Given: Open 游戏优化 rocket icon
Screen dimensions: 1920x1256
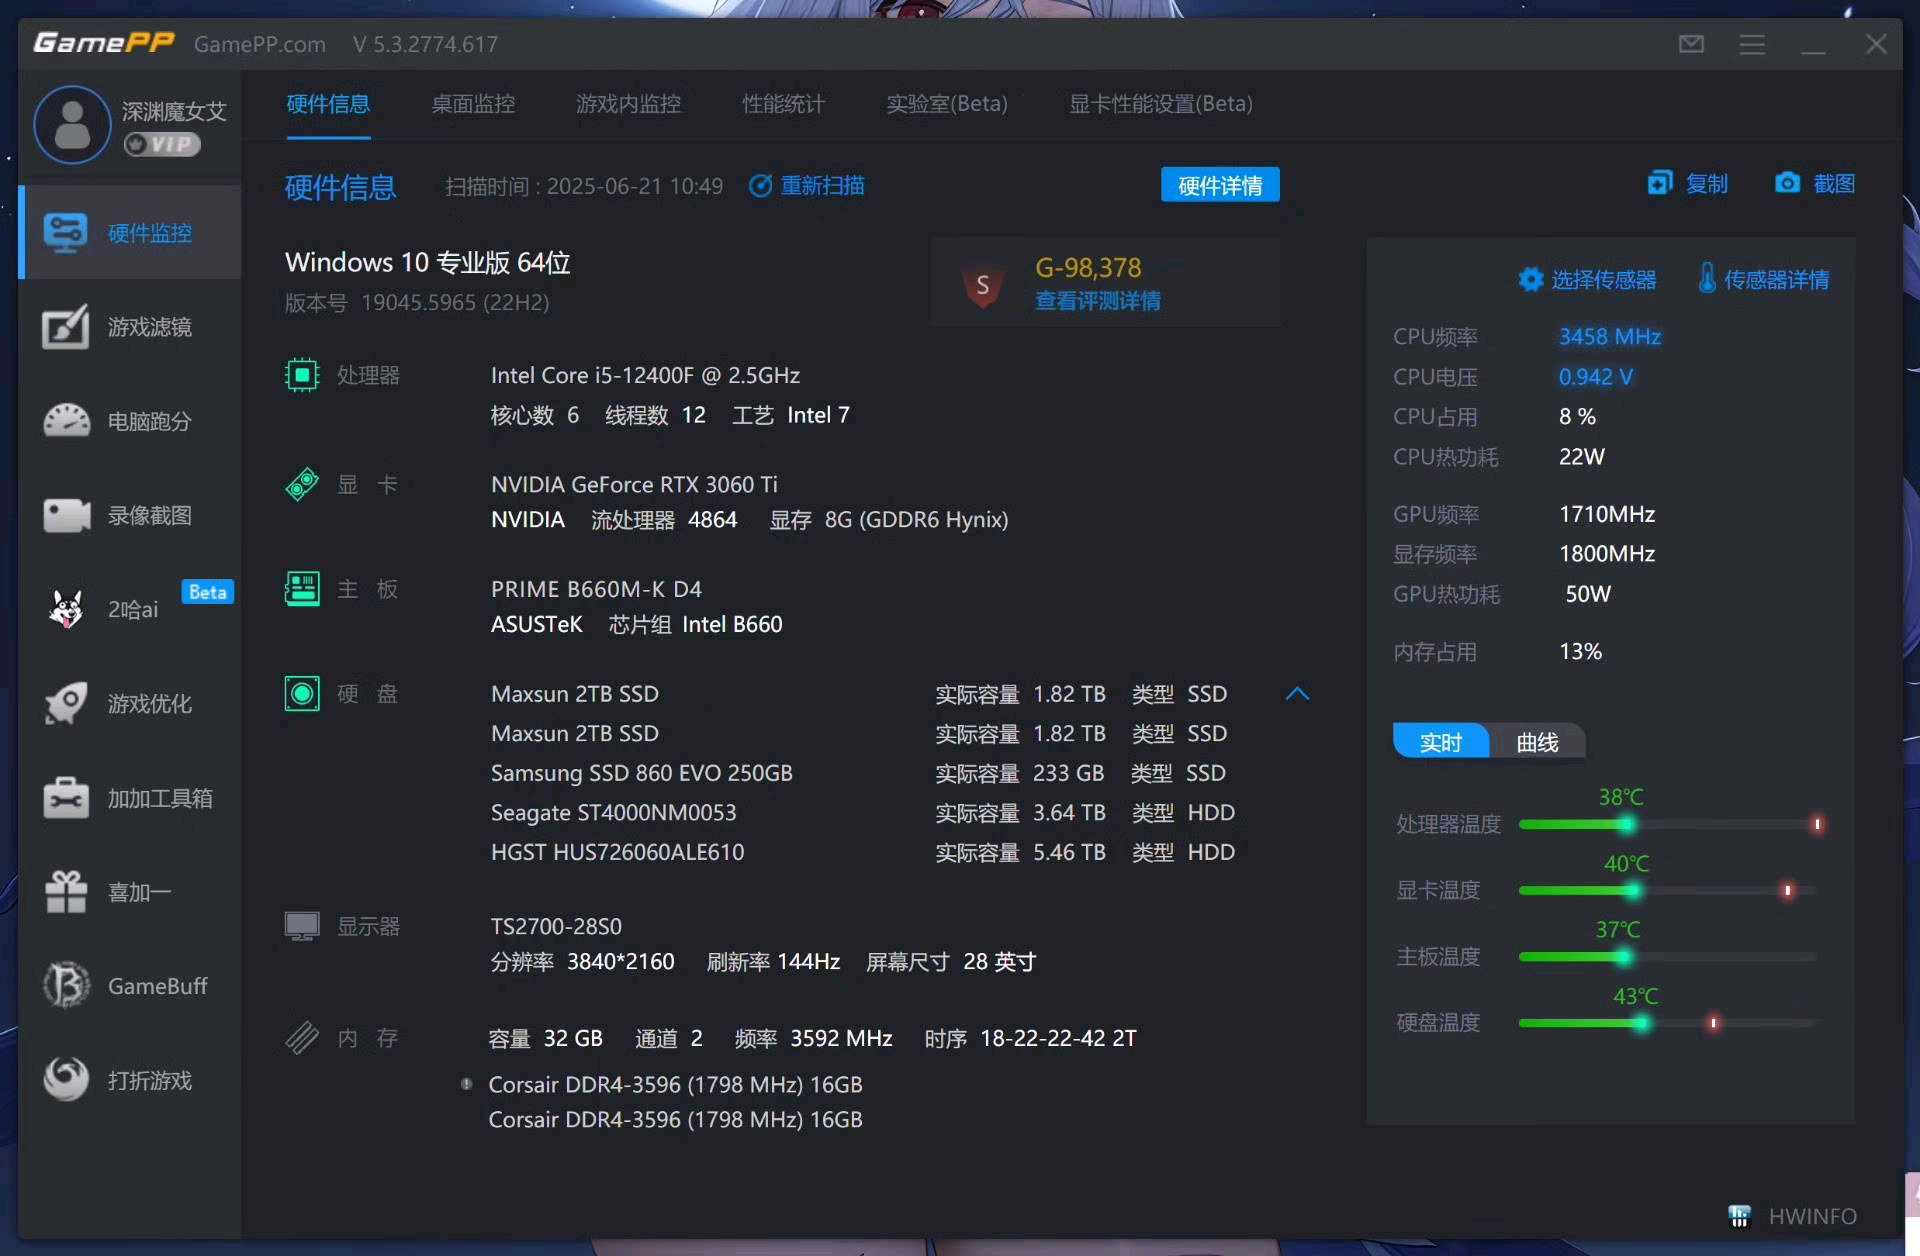Looking at the screenshot, I should tap(67, 703).
